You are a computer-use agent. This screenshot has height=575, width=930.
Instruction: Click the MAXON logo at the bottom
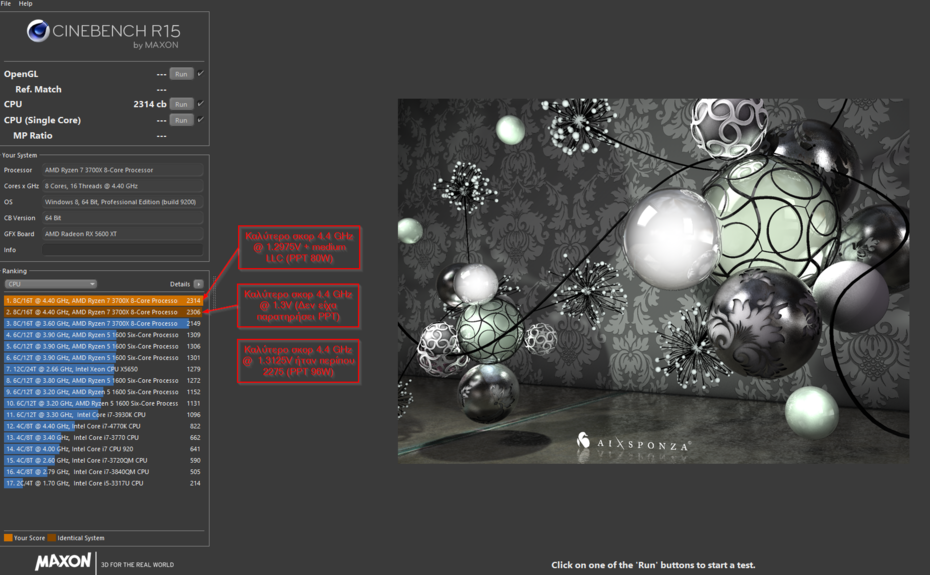pyautogui.click(x=63, y=561)
